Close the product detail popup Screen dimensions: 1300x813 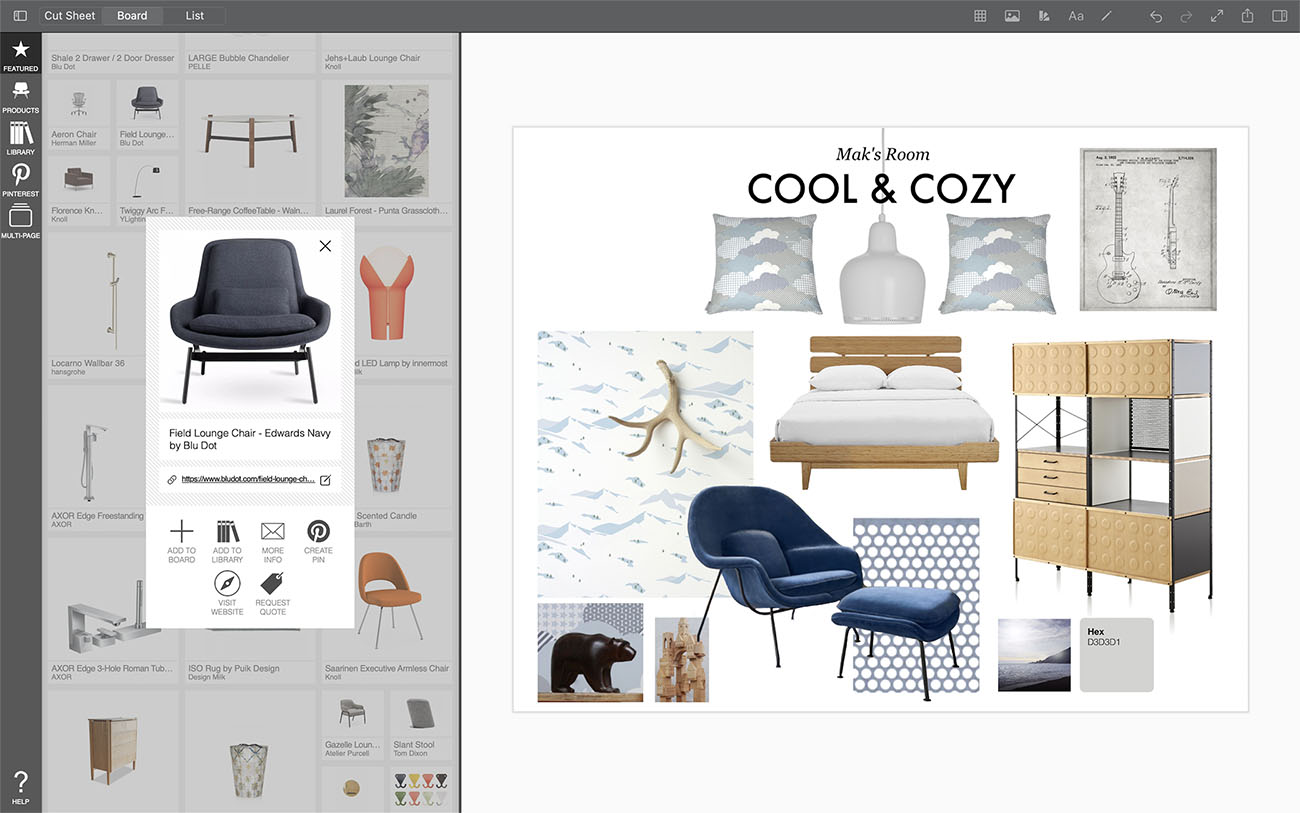point(325,246)
